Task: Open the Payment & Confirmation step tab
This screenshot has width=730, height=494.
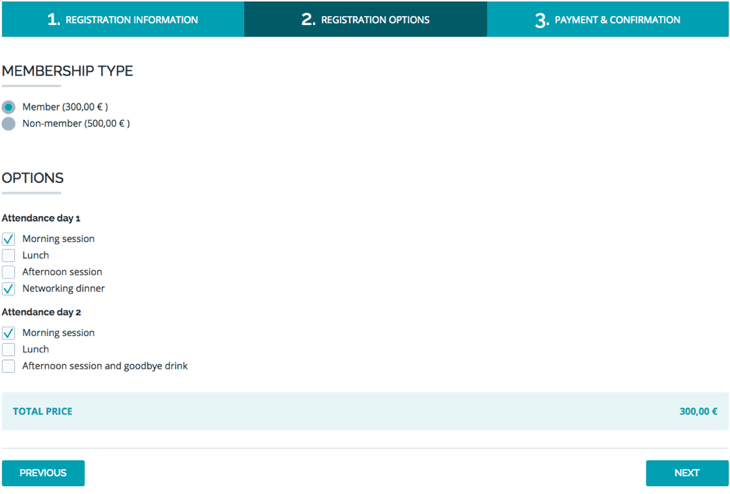Action: click(608, 19)
